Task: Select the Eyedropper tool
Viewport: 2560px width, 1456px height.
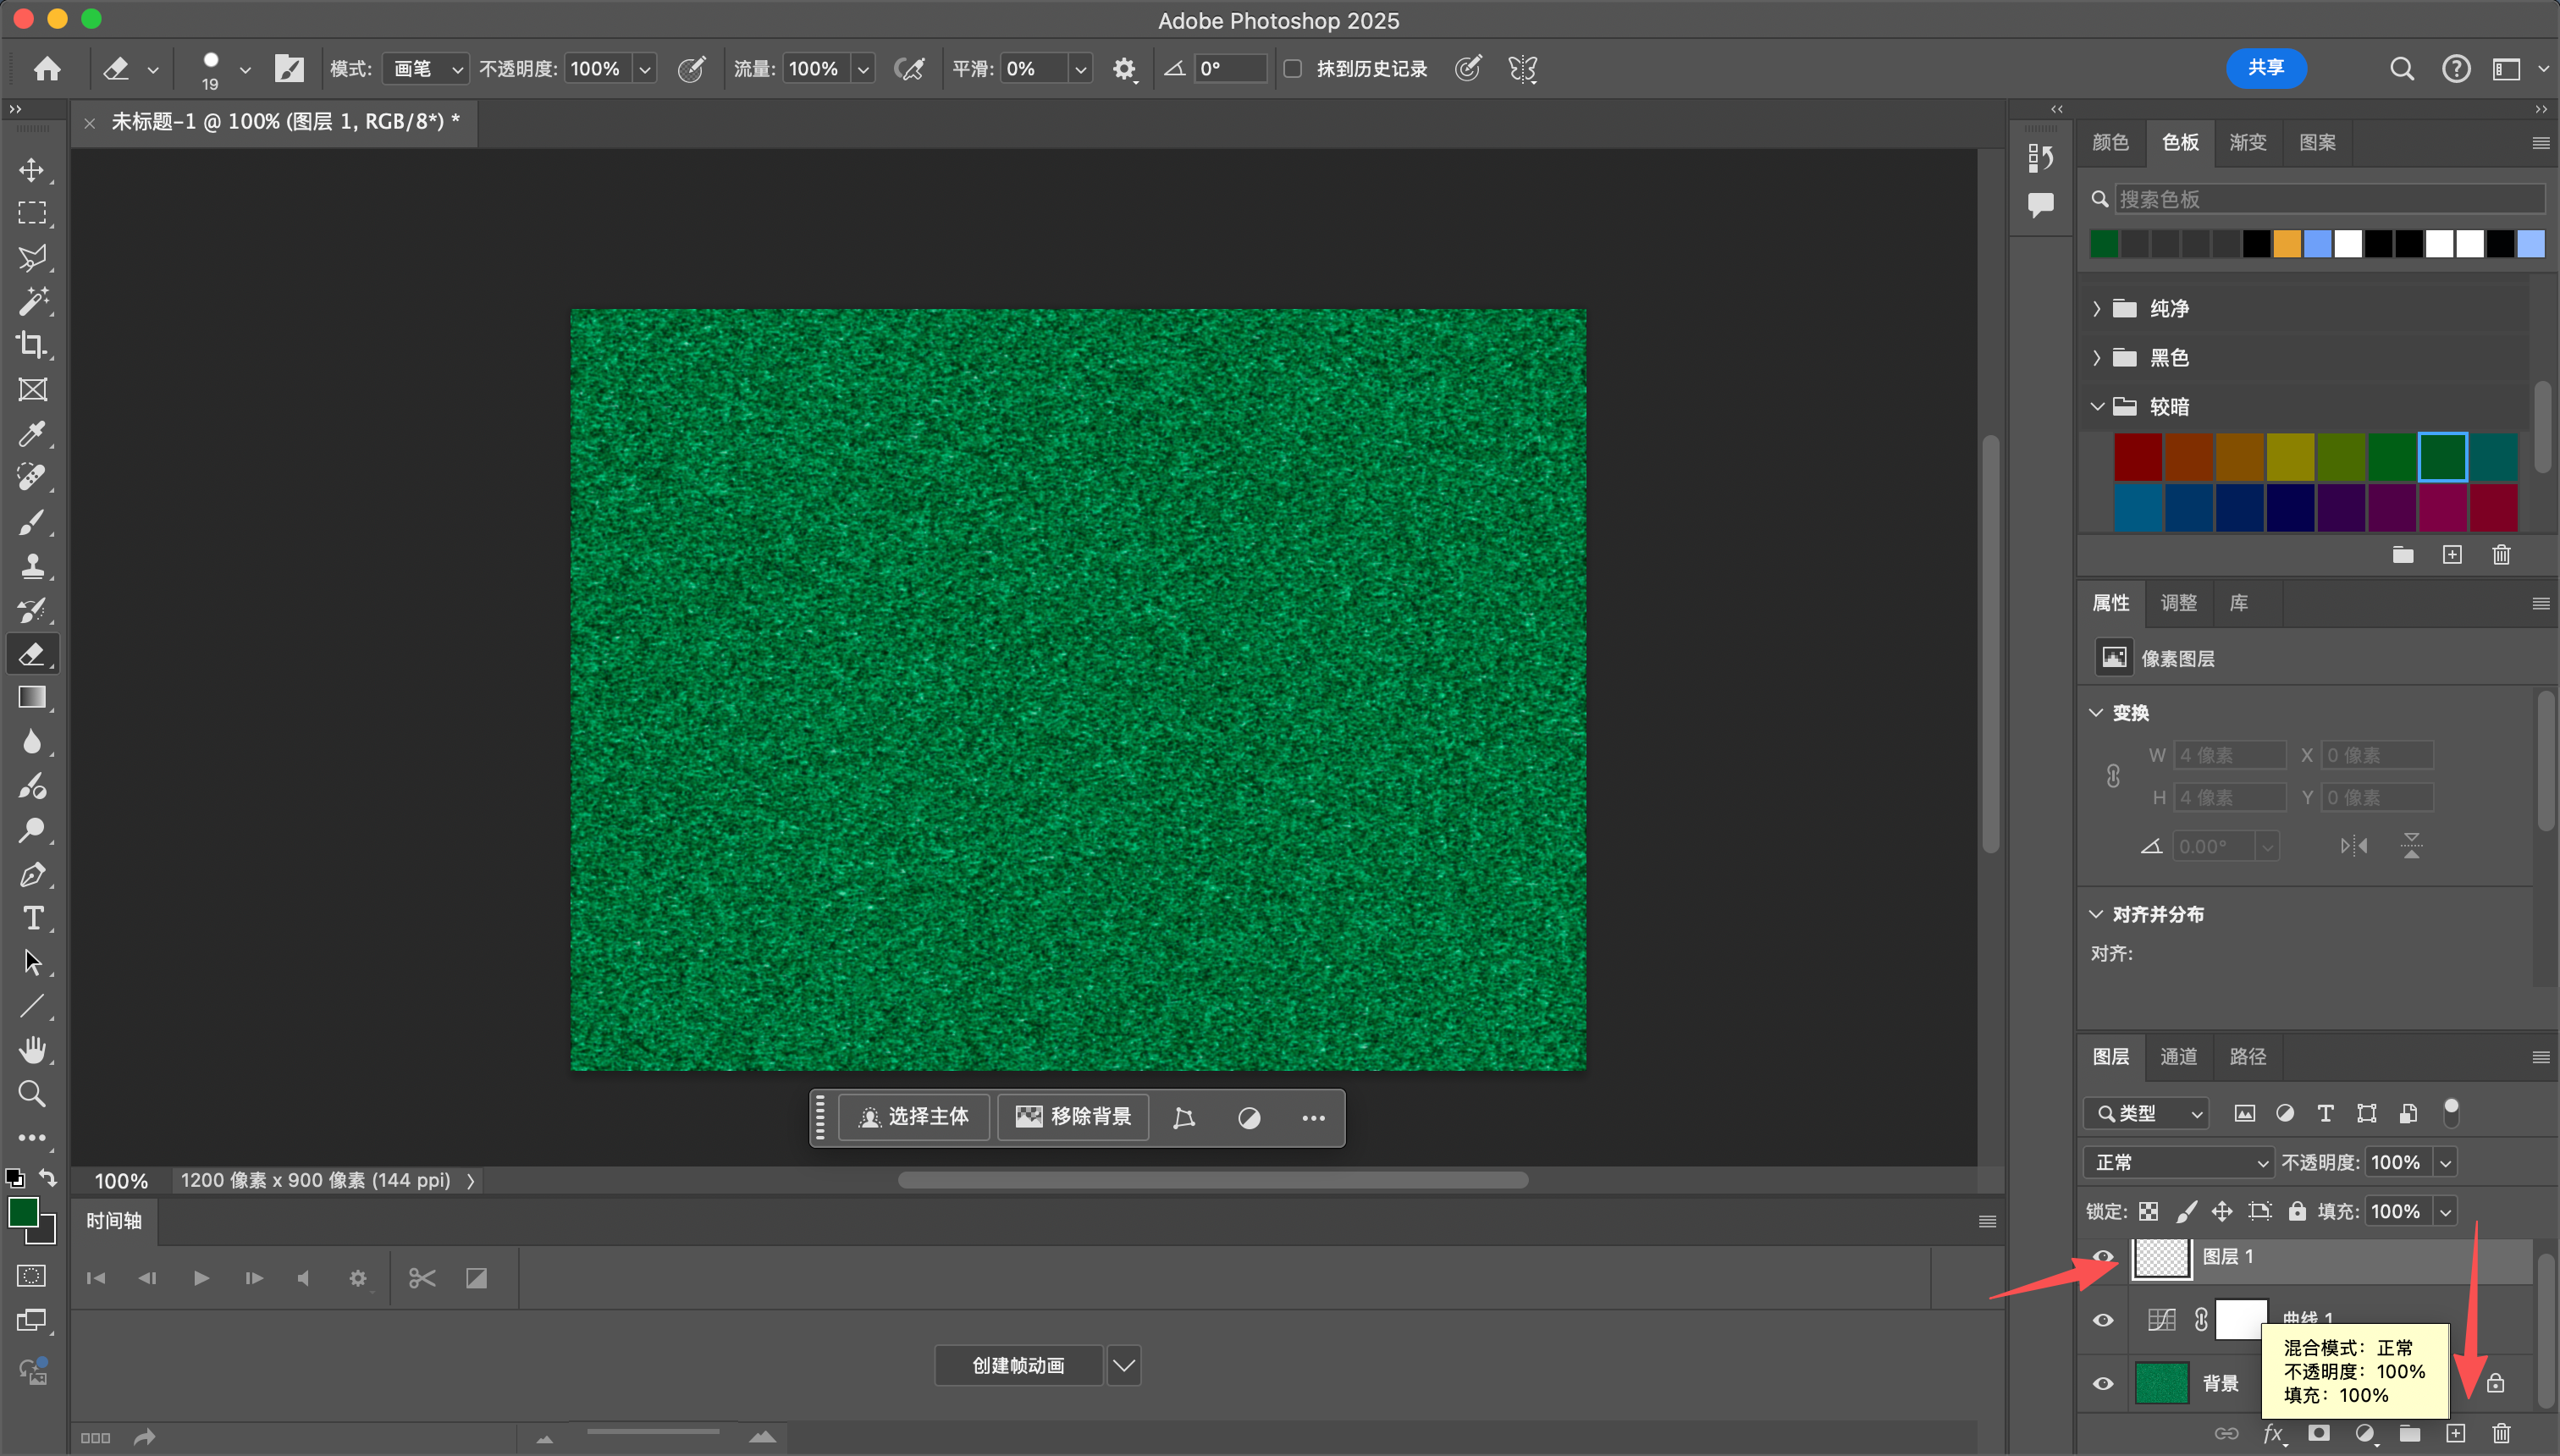Action: coord(32,433)
